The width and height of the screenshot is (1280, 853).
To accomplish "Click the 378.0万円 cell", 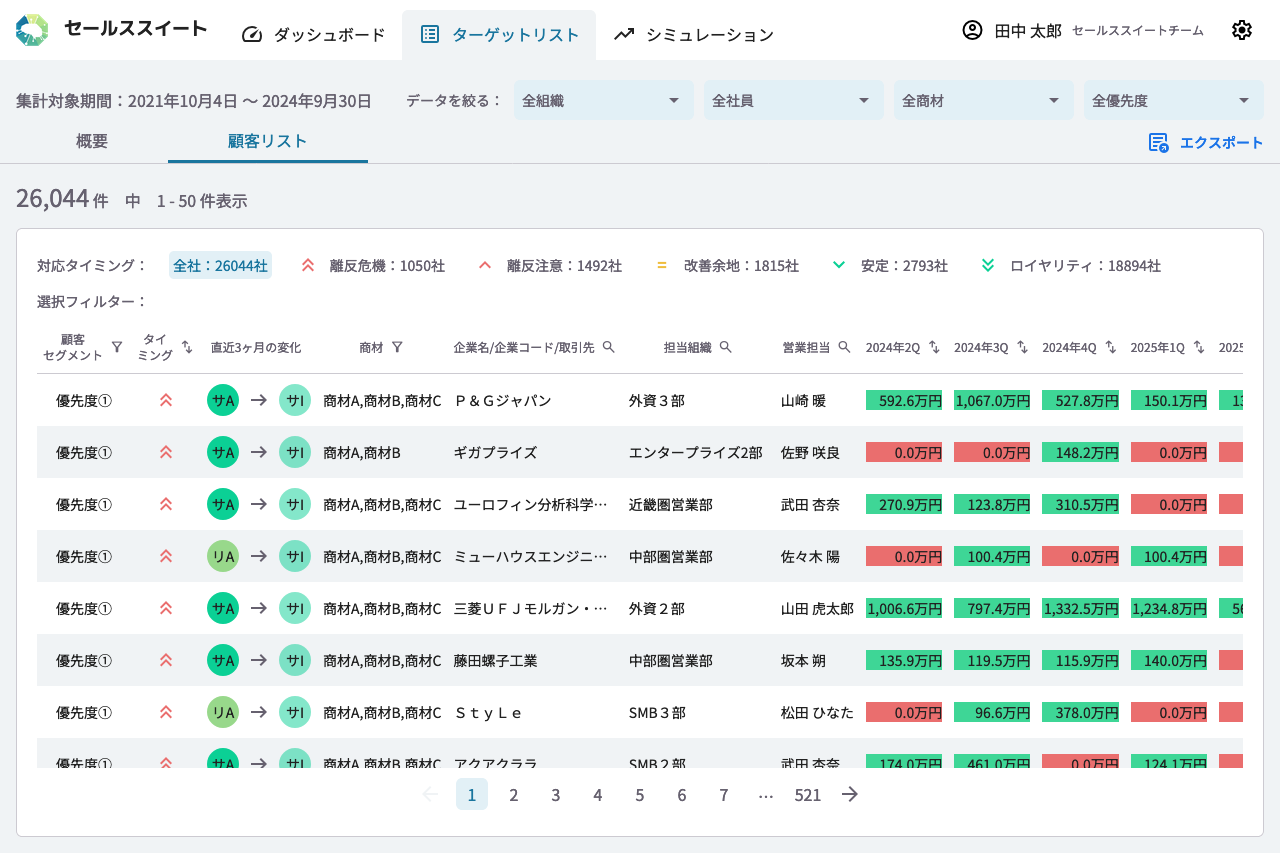I will 1081,712.
